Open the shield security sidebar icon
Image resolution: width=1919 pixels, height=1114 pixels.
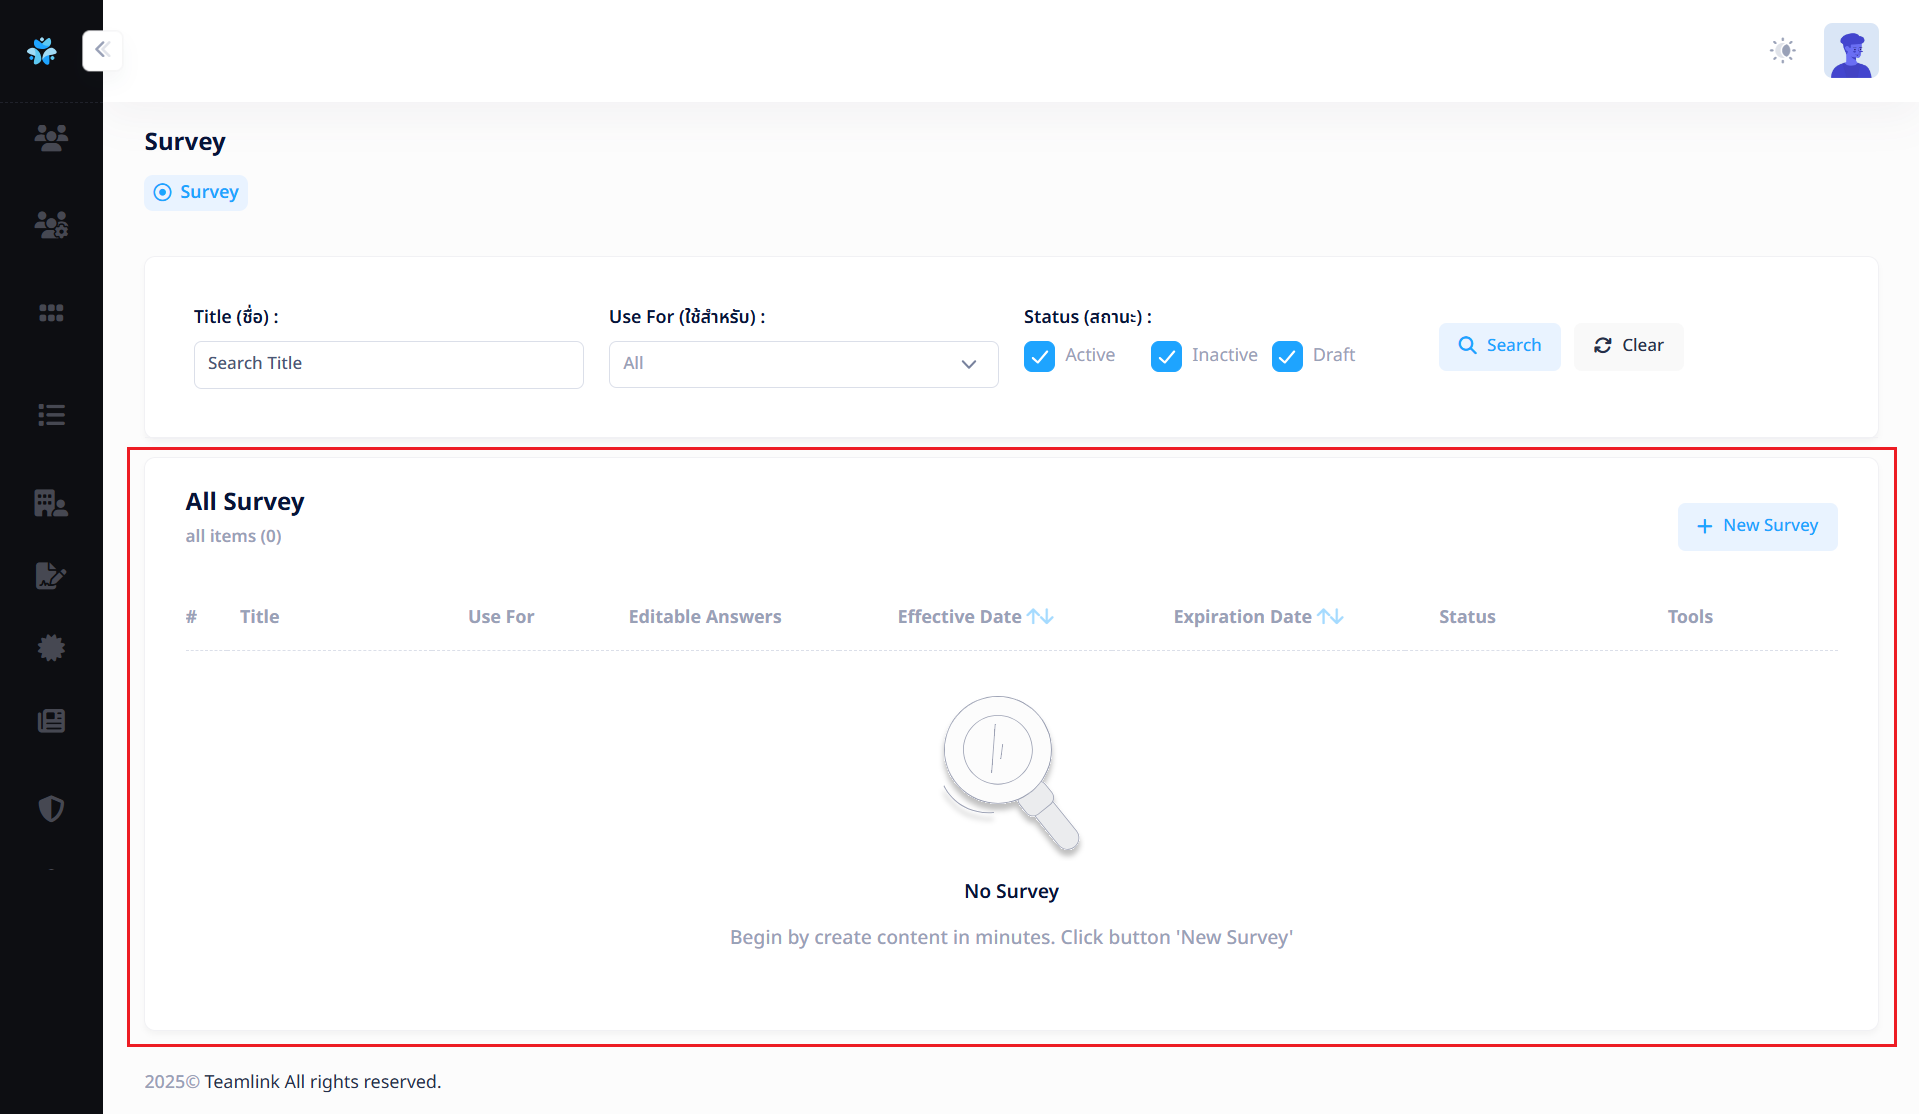coord(51,808)
